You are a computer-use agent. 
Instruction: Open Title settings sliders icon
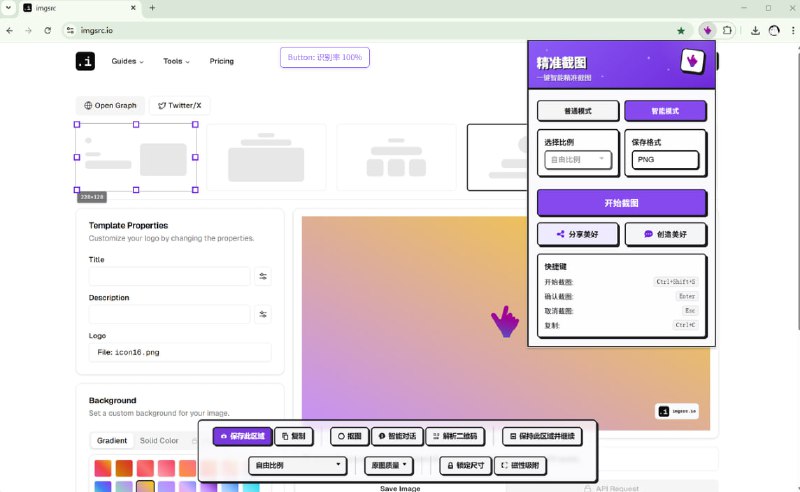coord(263,277)
